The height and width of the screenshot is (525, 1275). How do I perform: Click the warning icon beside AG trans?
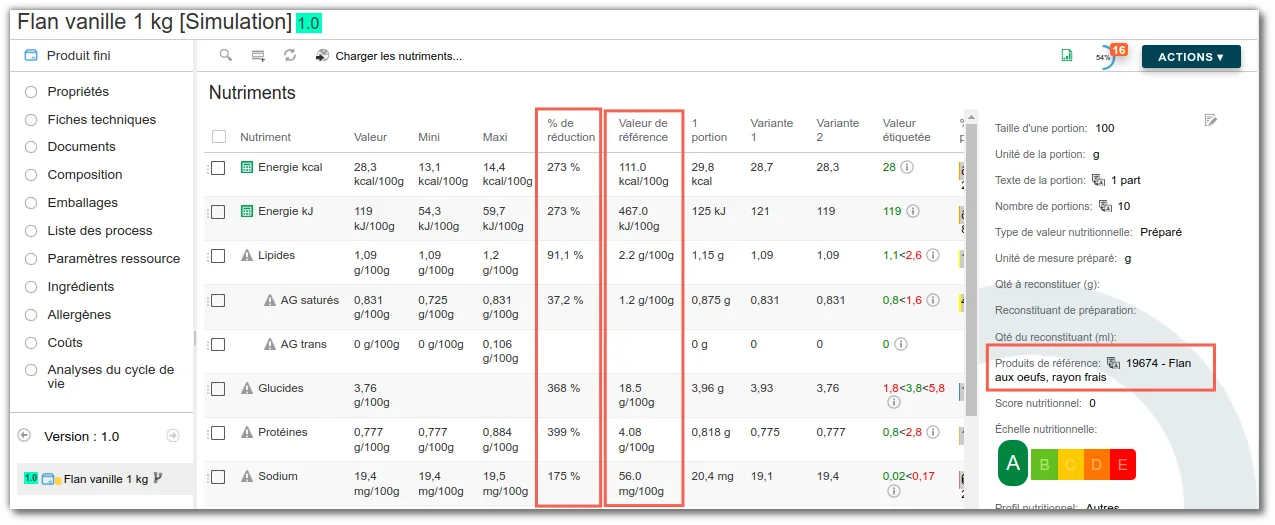coord(270,344)
